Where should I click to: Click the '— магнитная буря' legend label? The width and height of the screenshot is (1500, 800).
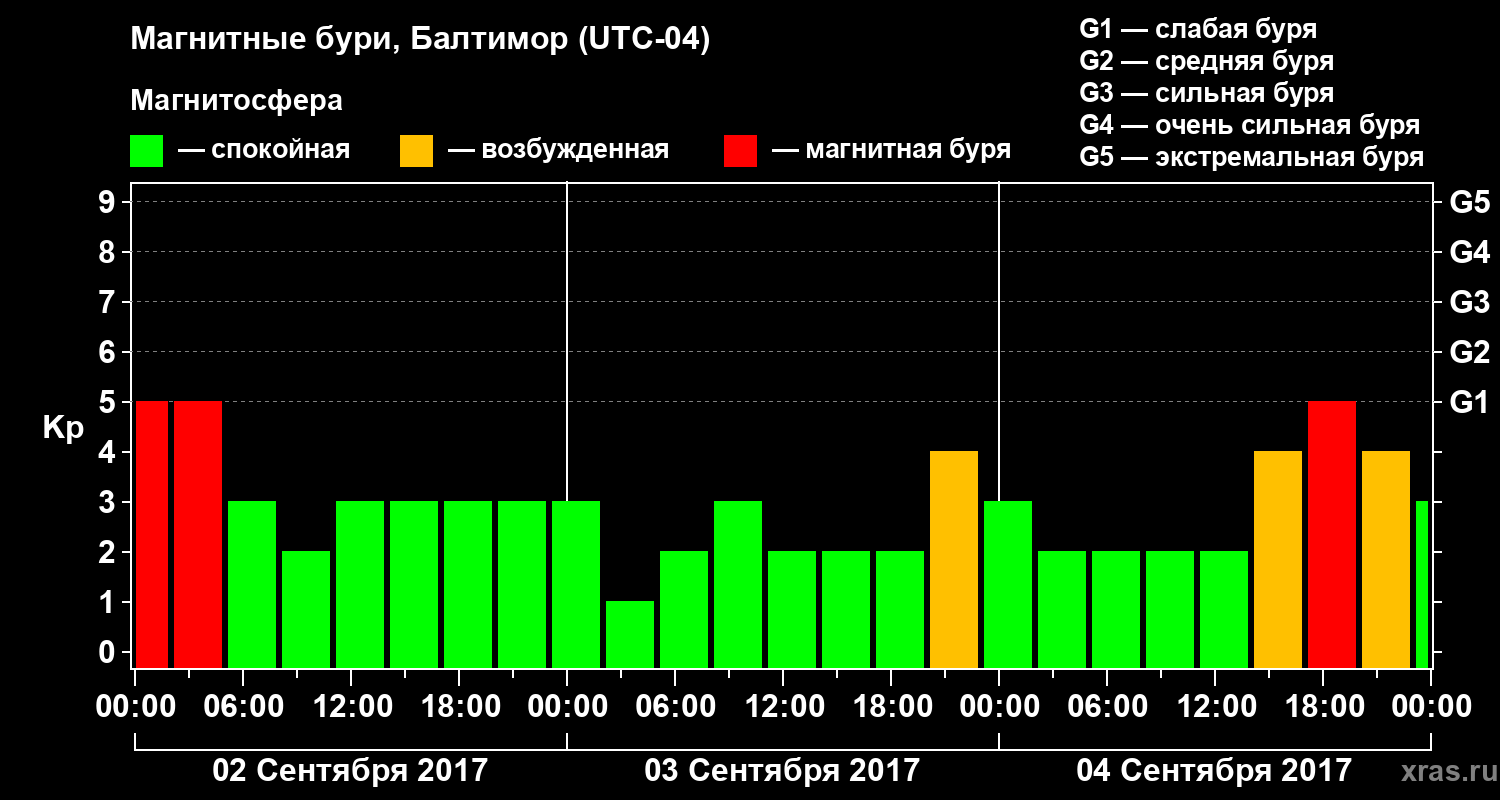(x=891, y=151)
